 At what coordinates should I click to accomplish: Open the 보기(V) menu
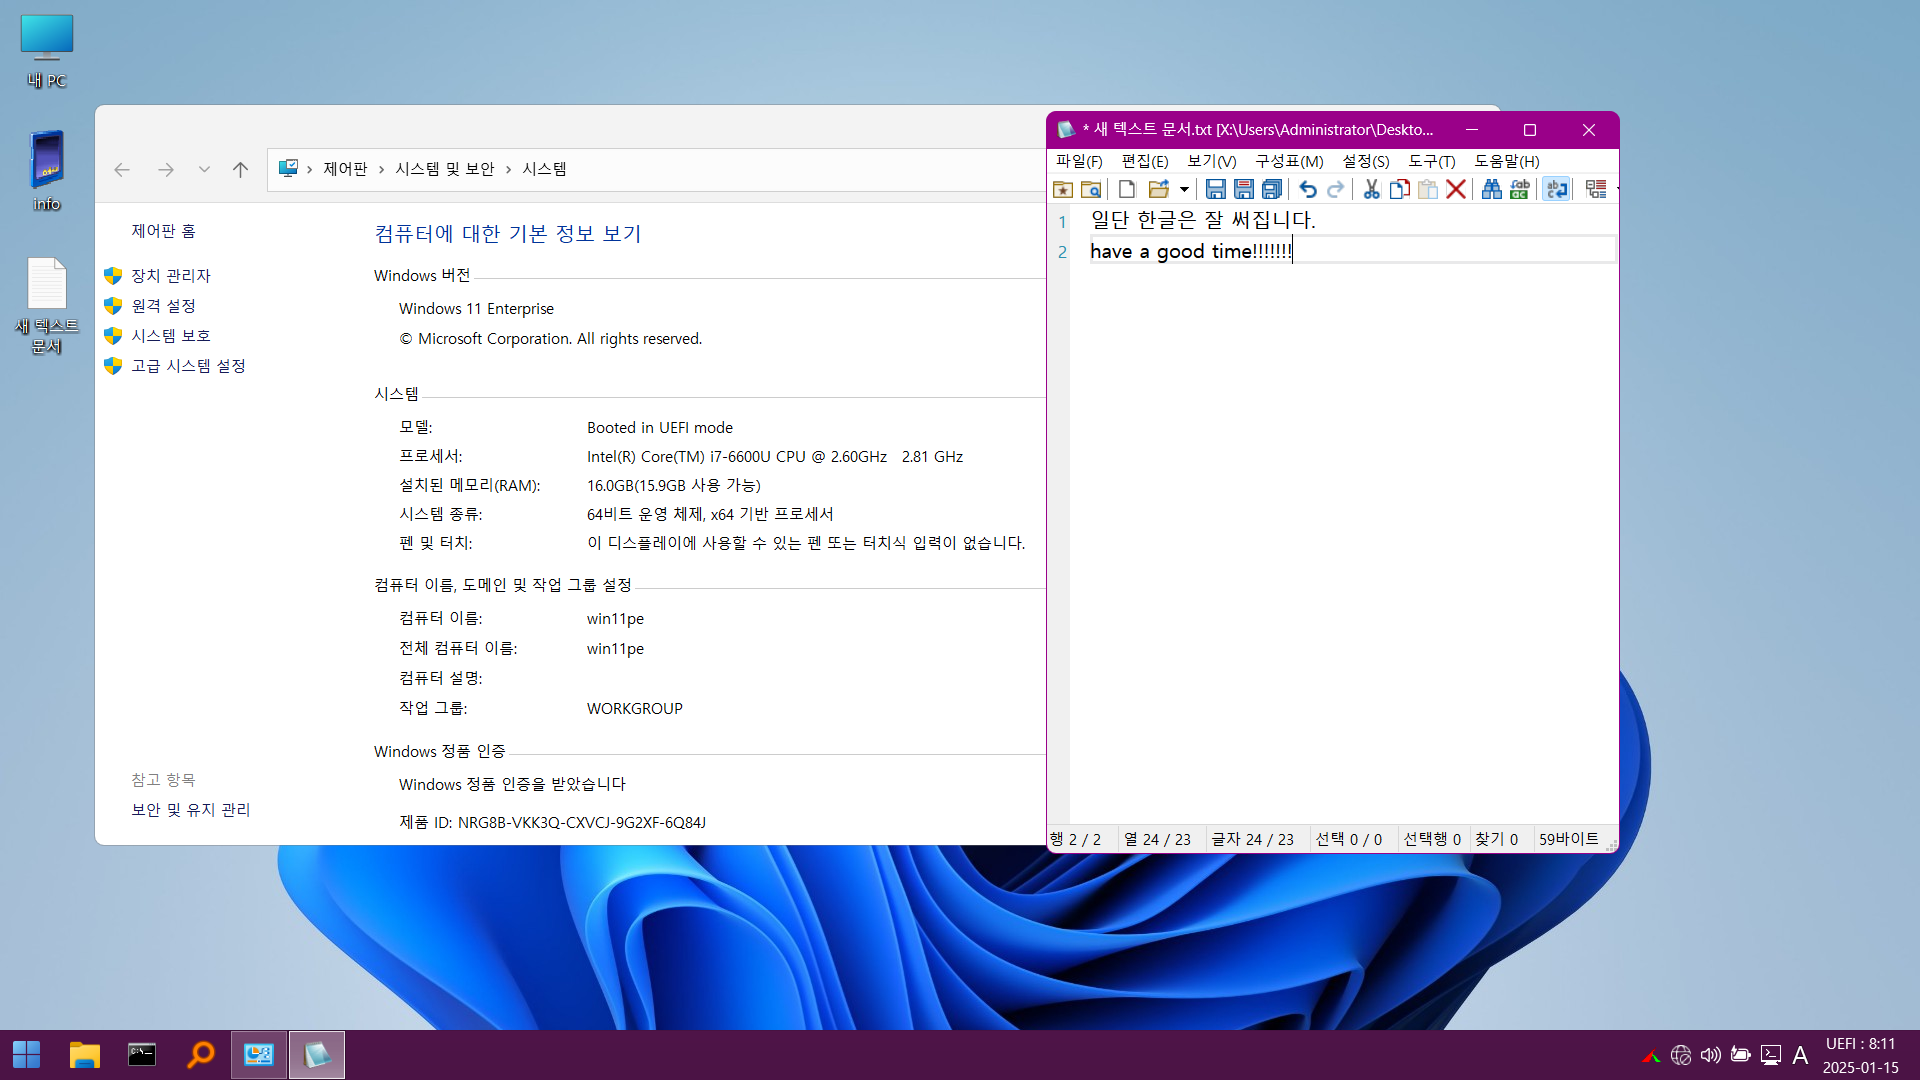(x=1211, y=161)
